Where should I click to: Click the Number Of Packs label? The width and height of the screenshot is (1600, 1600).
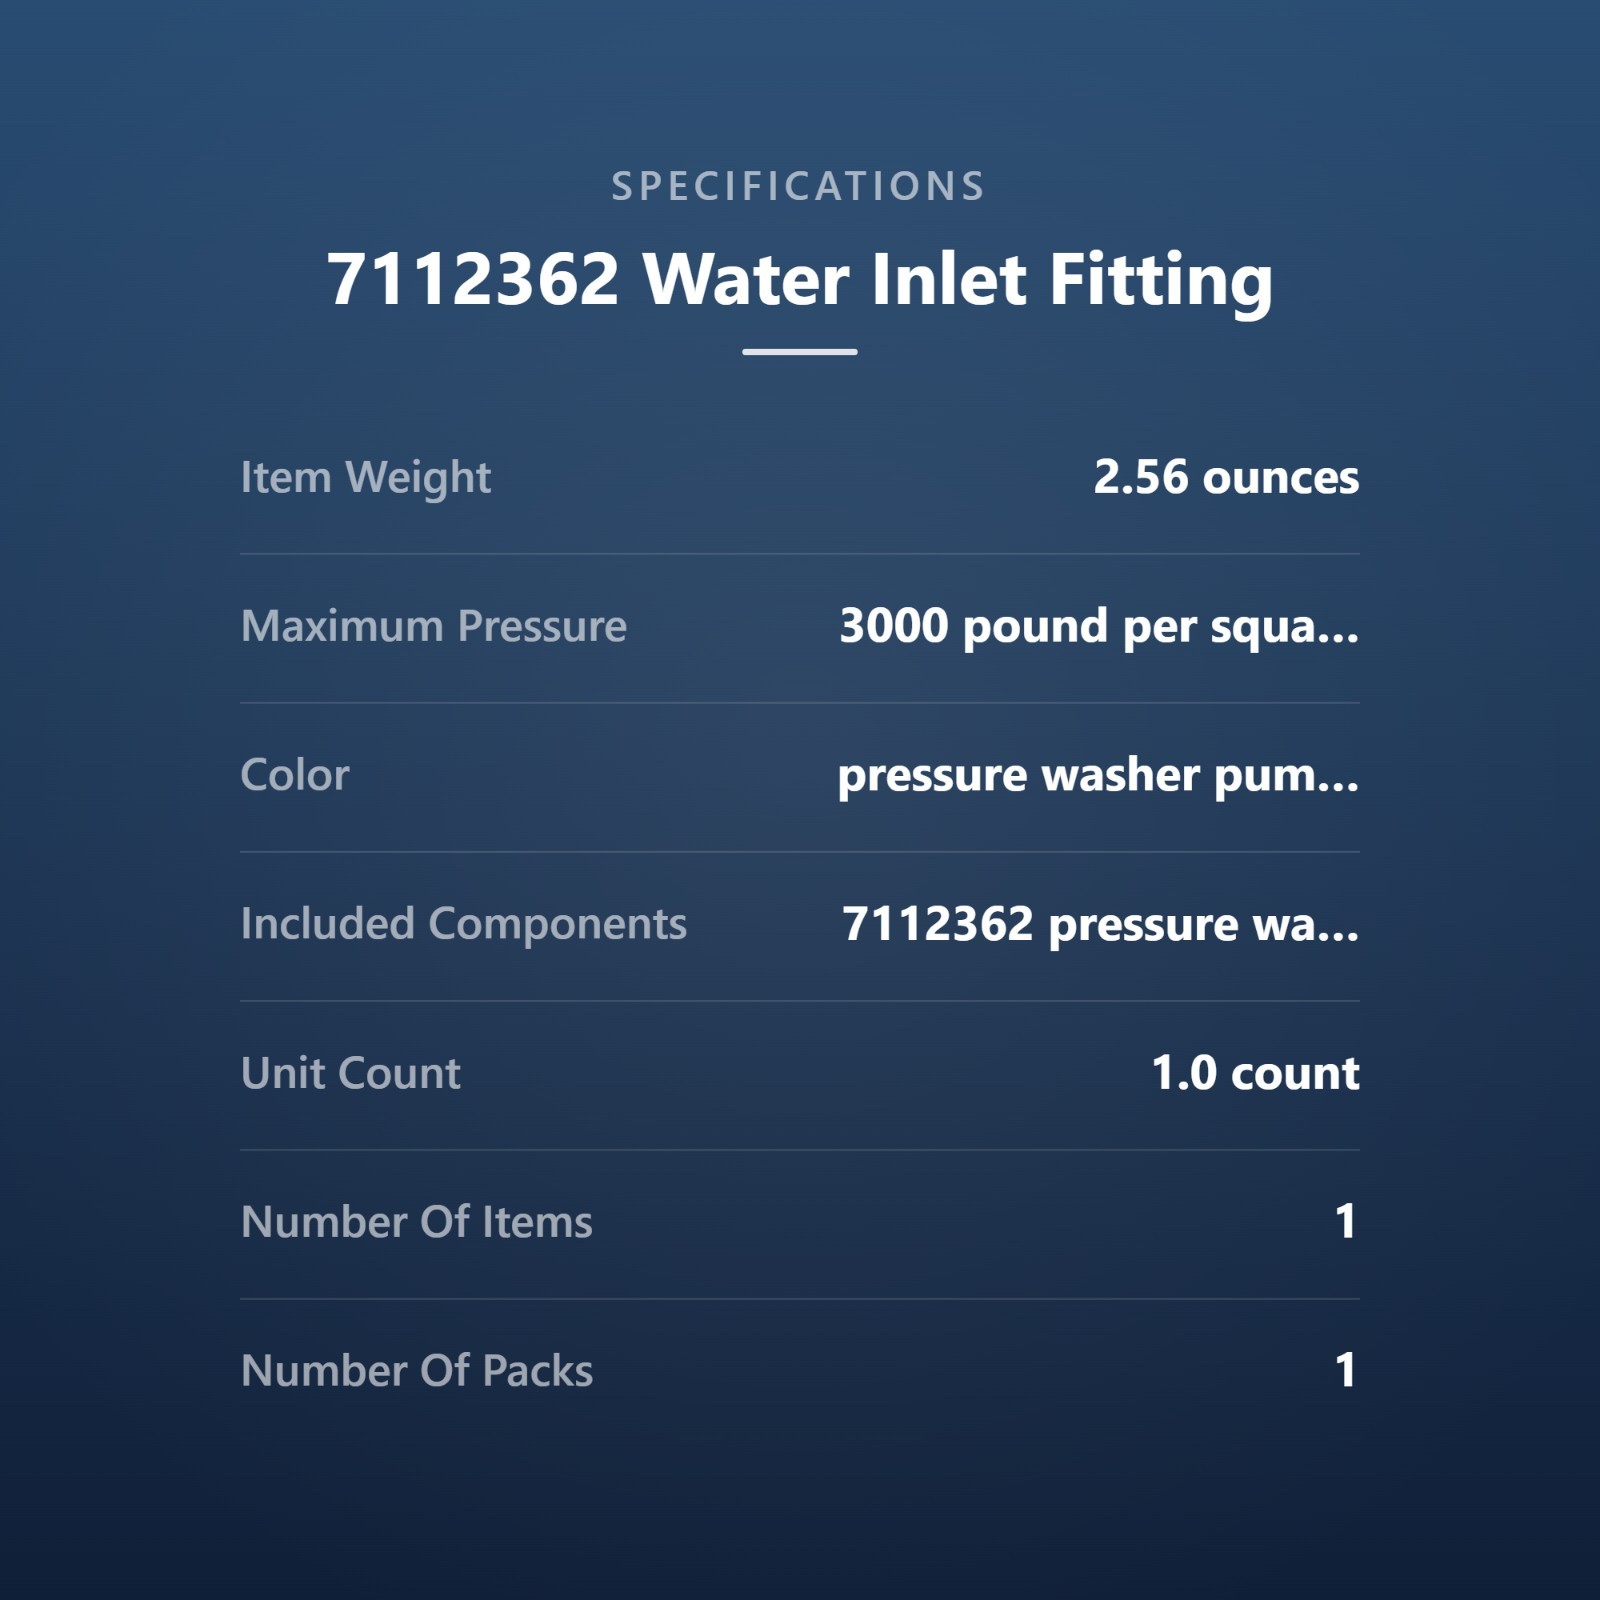(417, 1371)
